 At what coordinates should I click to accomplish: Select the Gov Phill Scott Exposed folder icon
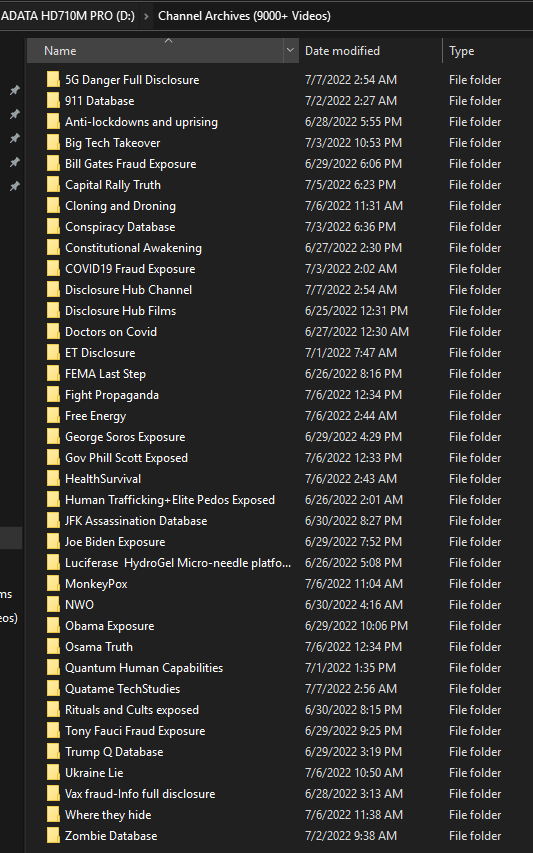coord(53,458)
